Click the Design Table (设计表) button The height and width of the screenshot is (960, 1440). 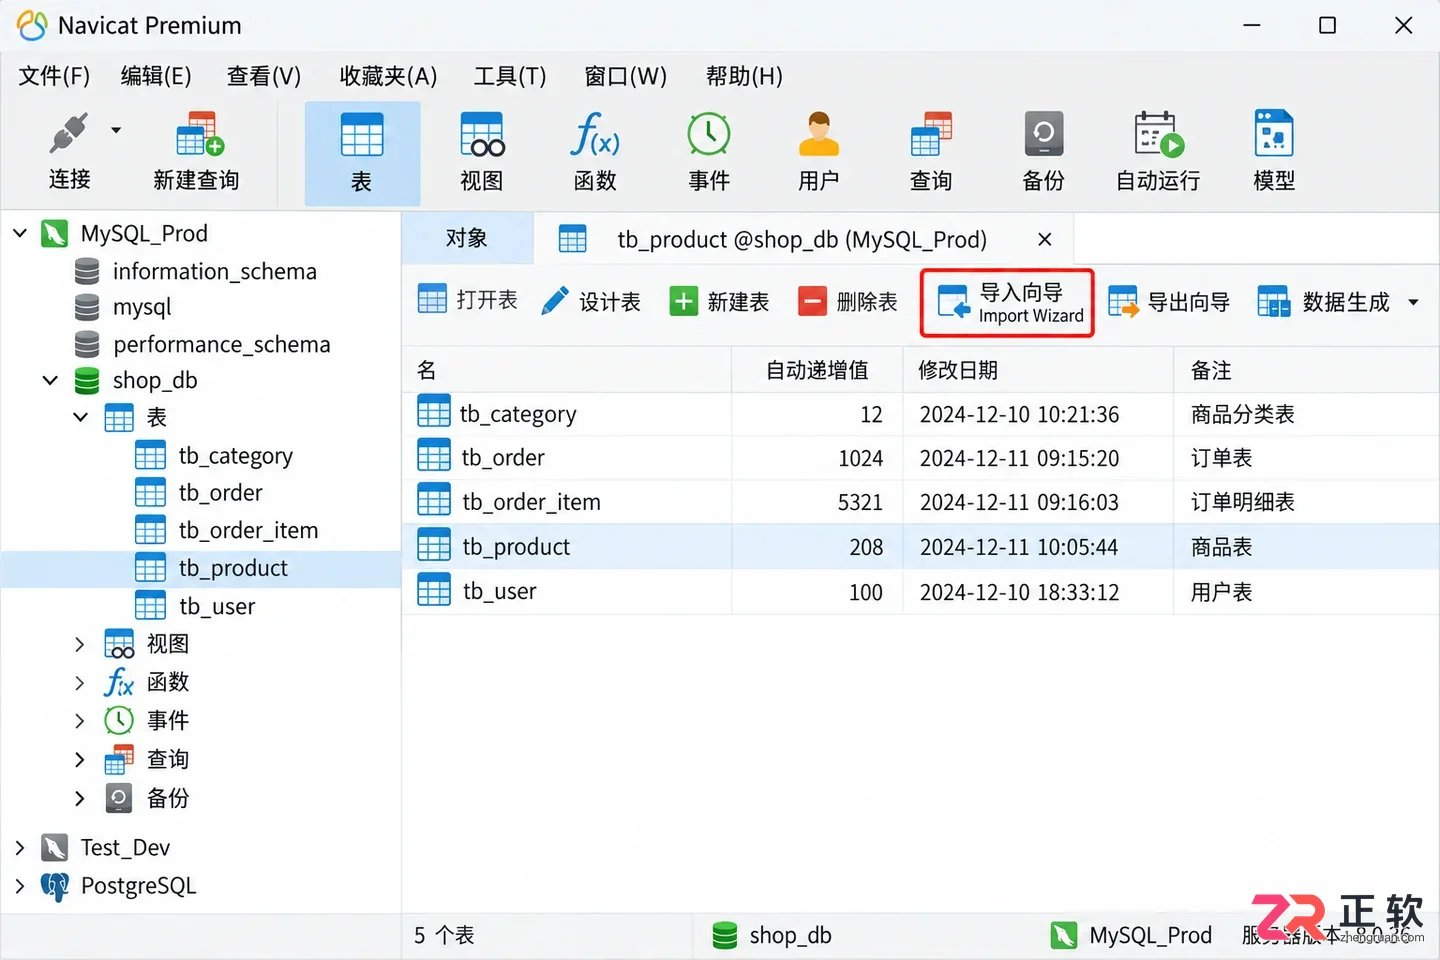(x=591, y=301)
